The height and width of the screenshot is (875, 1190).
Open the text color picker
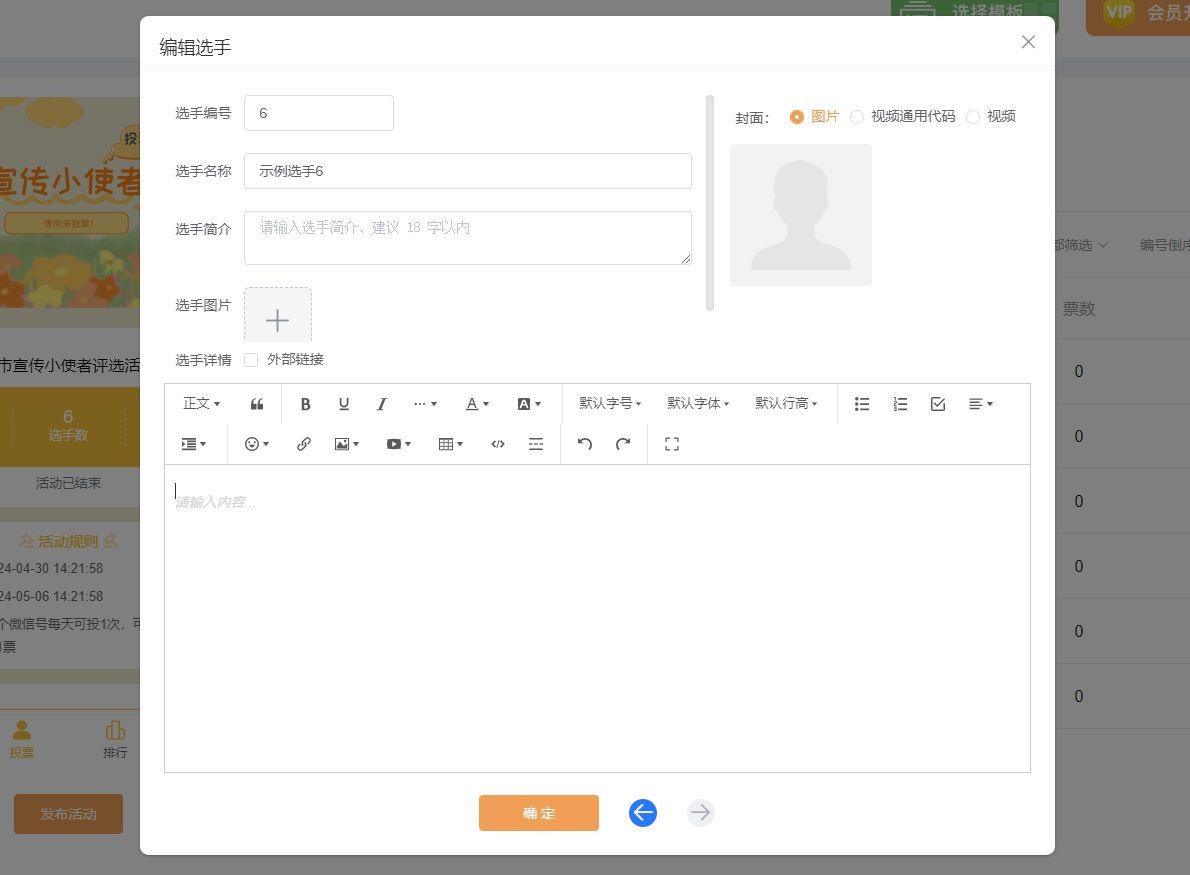(477, 404)
